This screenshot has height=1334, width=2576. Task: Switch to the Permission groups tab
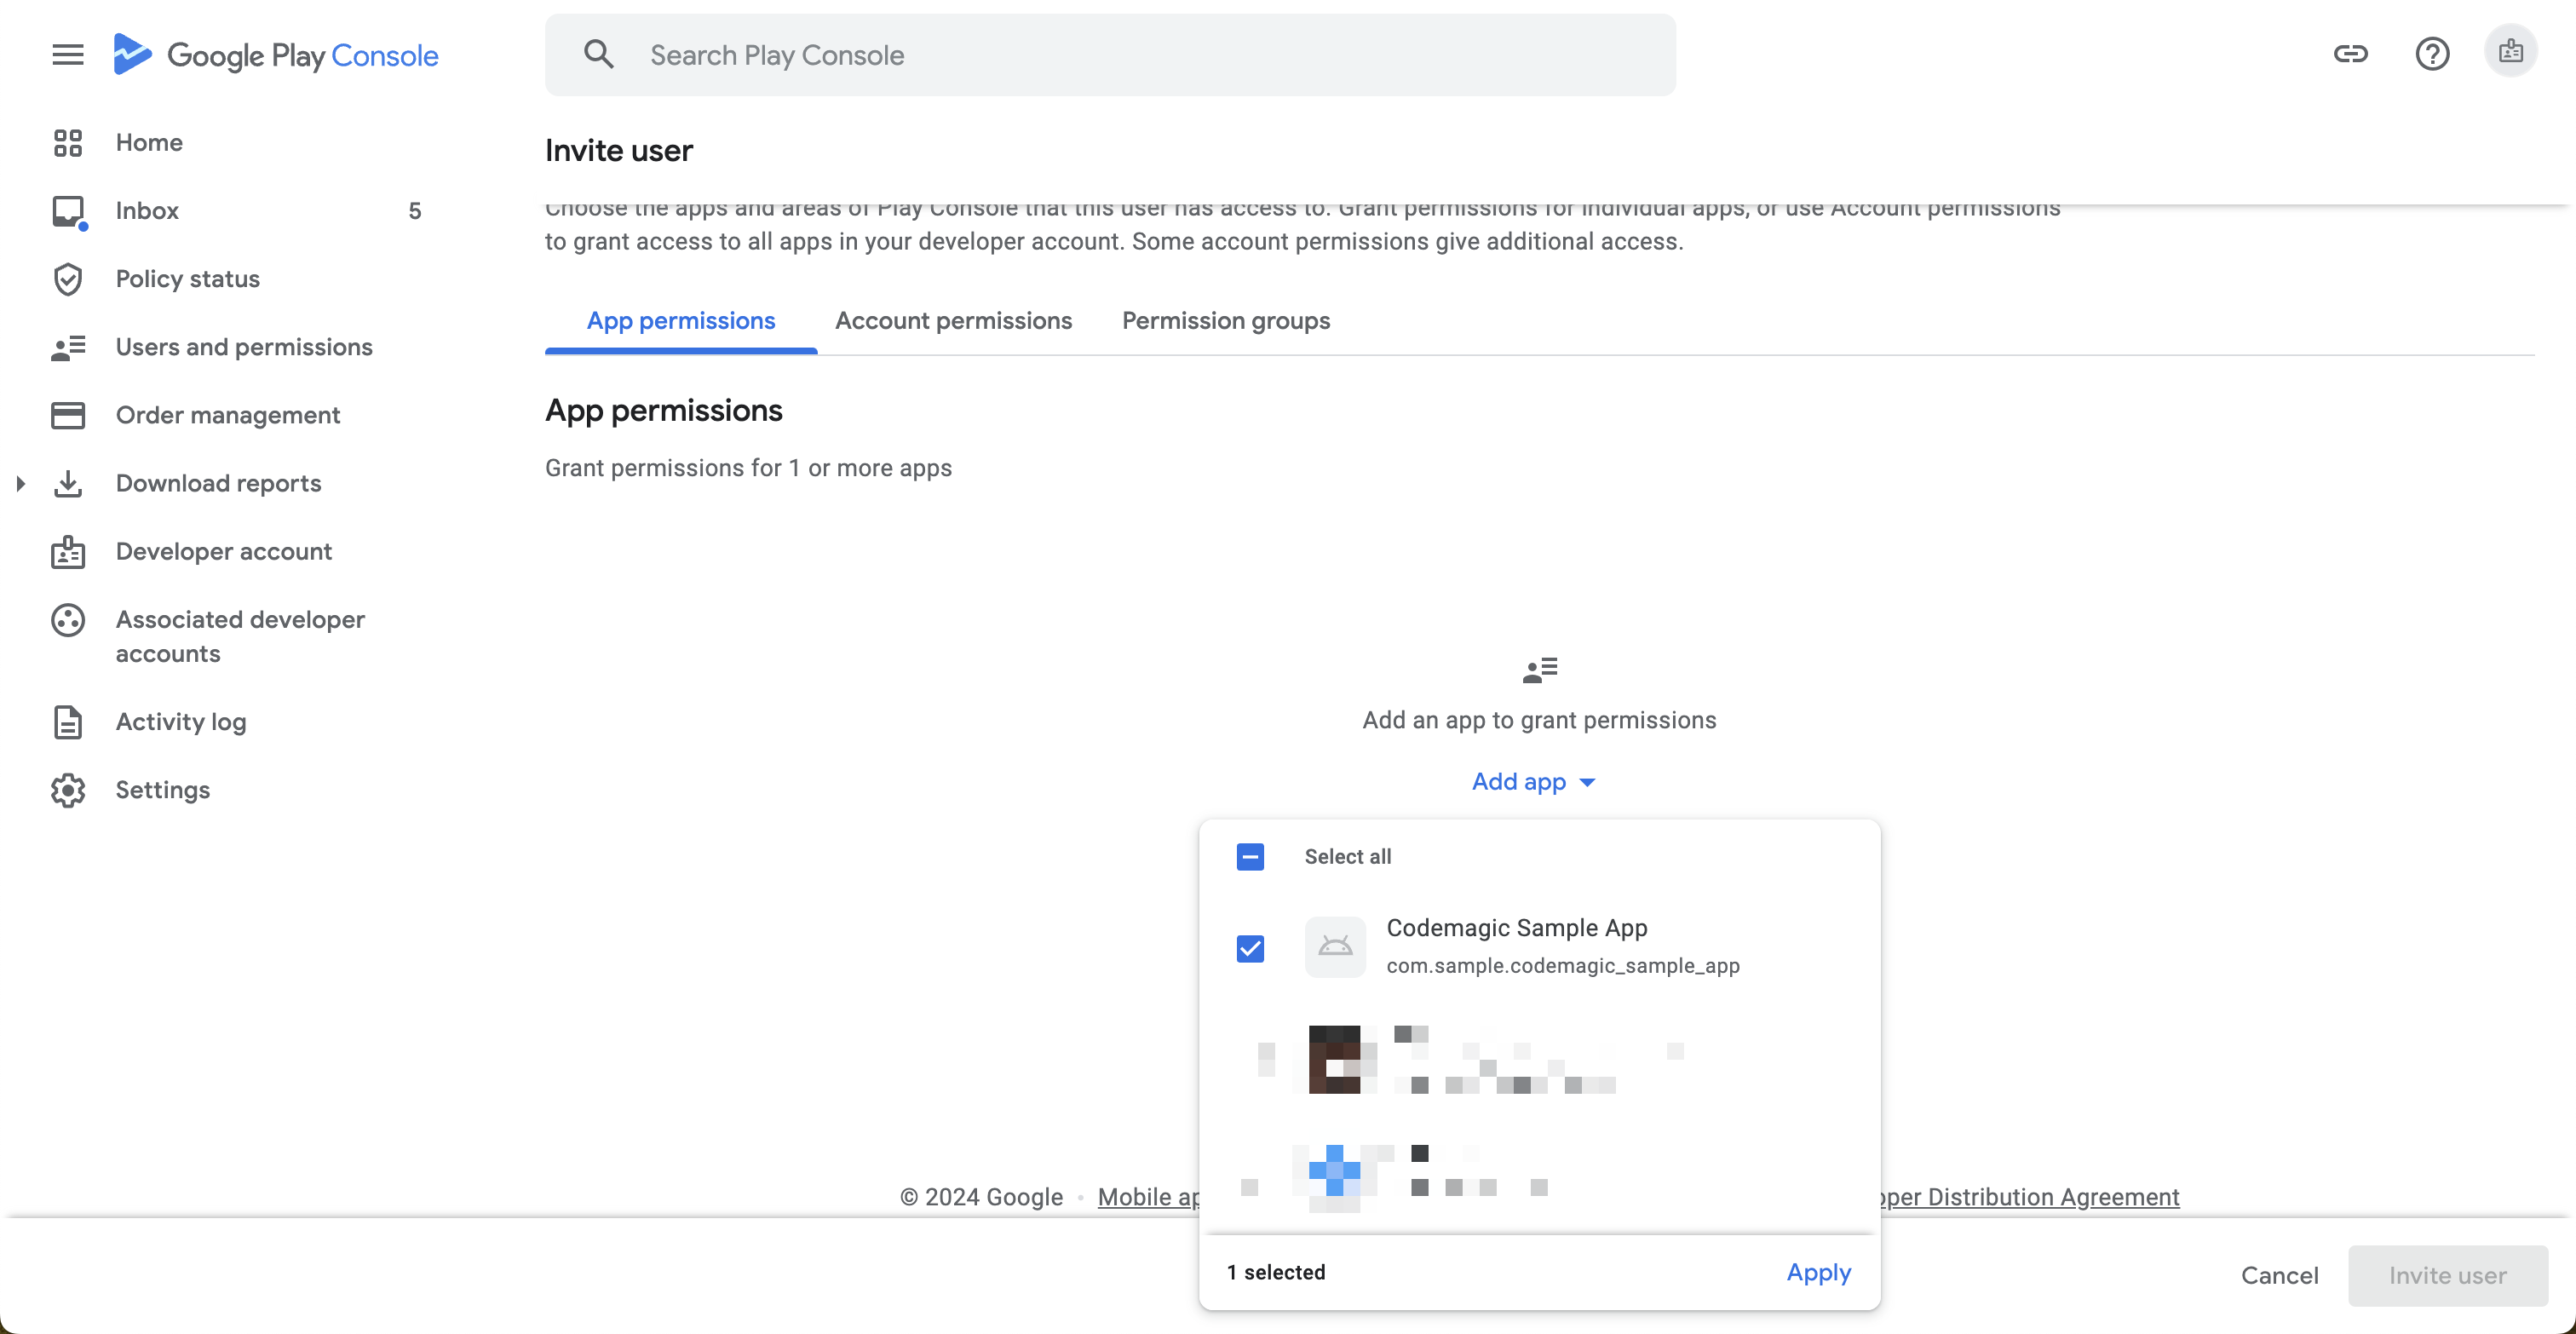[1225, 320]
